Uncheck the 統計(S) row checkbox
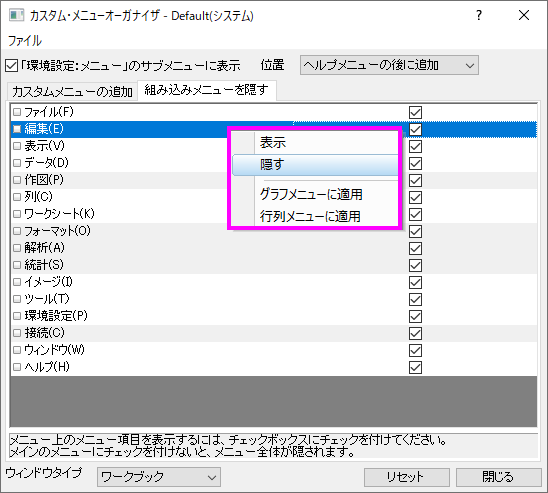This screenshot has height=493, width=548. click(415, 266)
